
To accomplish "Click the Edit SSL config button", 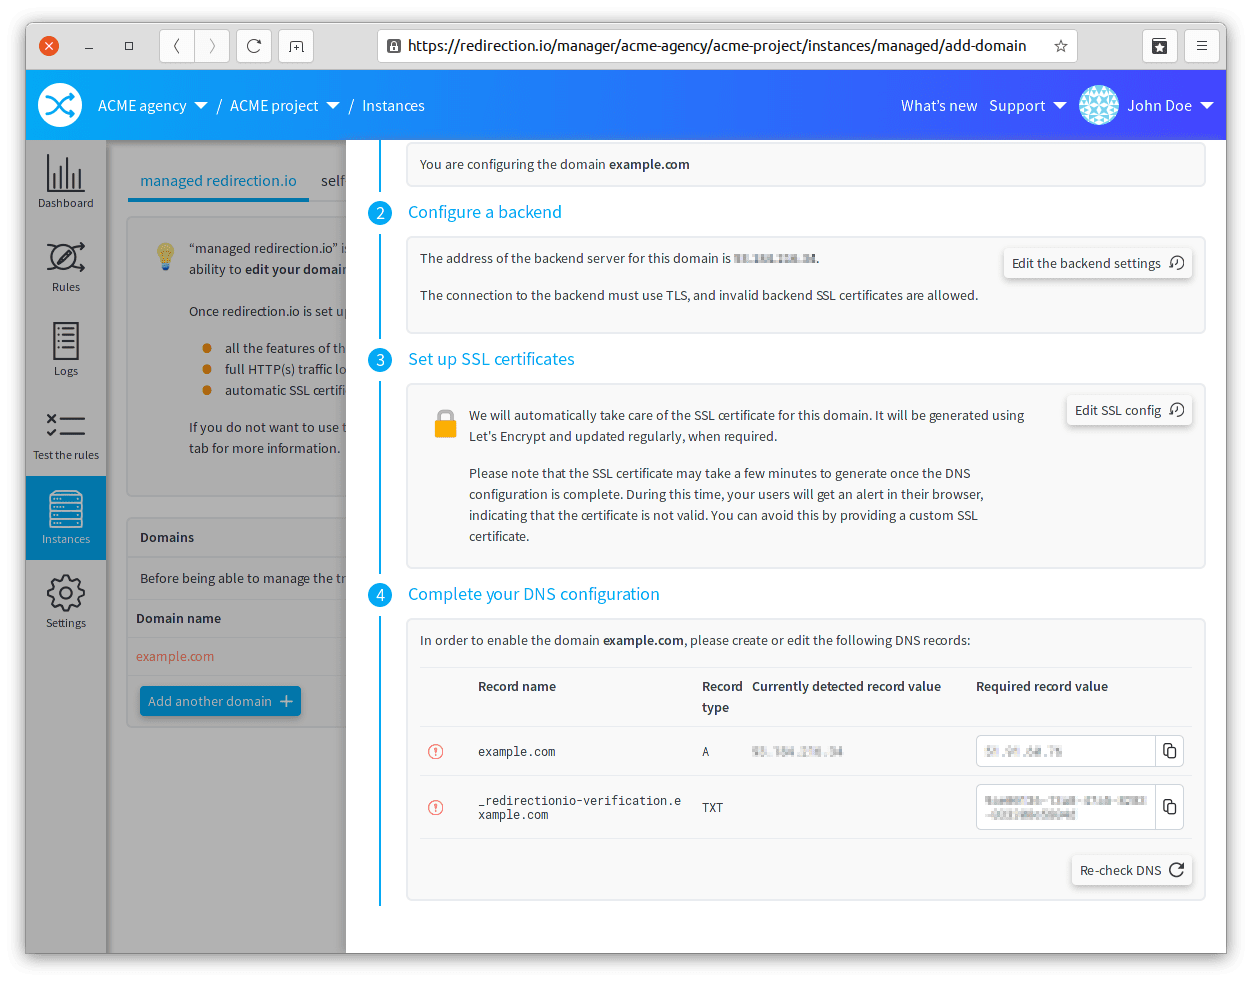I will 1129,410.
